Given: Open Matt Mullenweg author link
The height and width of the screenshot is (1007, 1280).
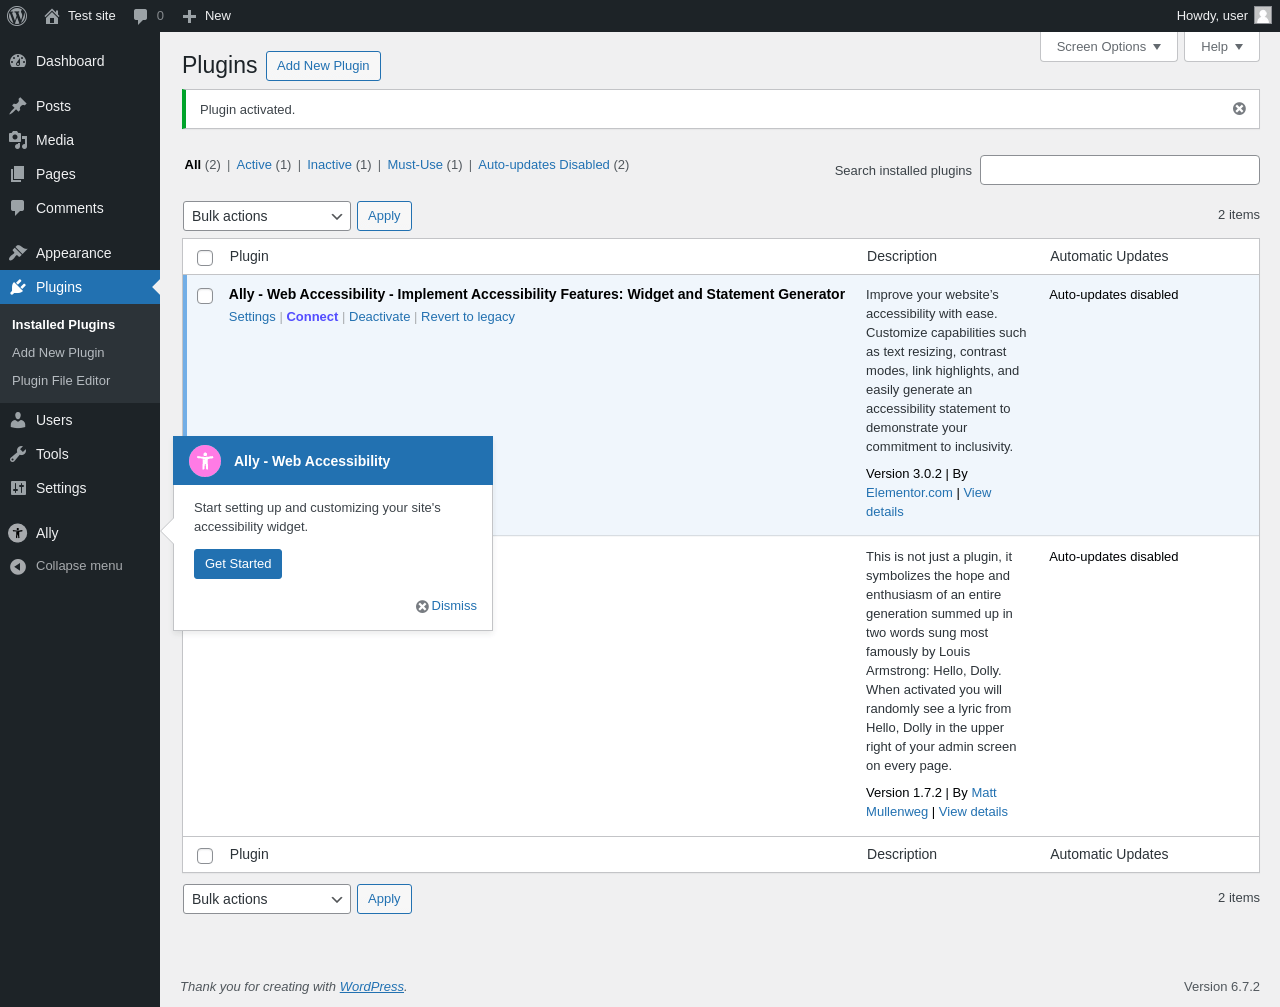Looking at the screenshot, I should pos(931,802).
